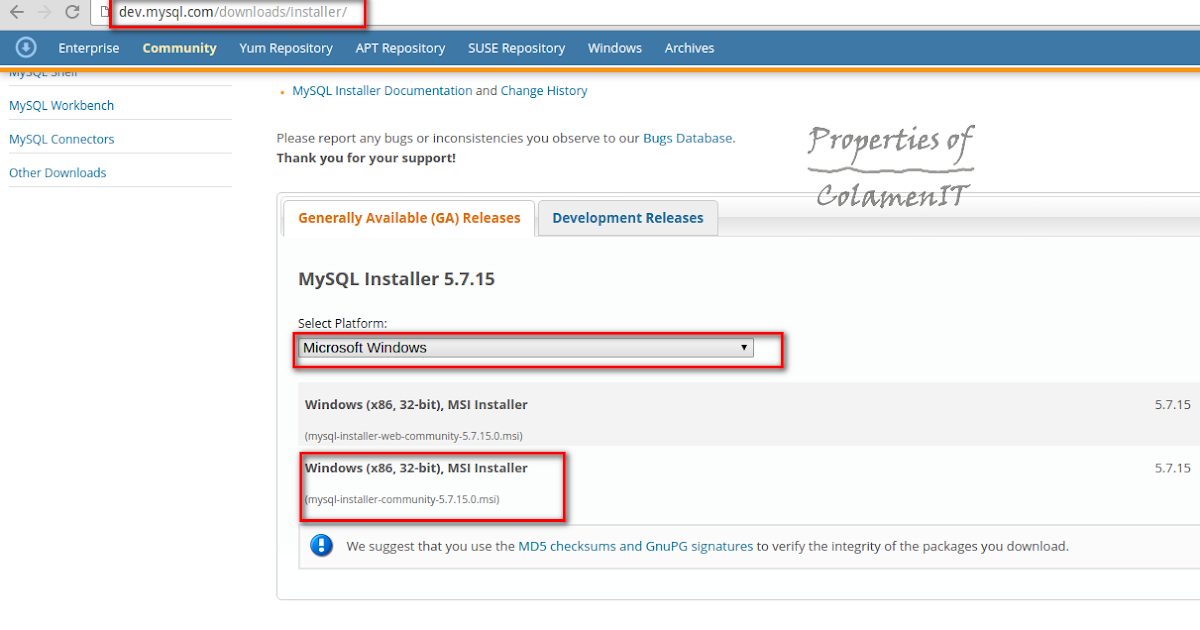This screenshot has width=1200, height=630.
Task: Open the Select Platform dropdown arrow
Action: (744, 347)
